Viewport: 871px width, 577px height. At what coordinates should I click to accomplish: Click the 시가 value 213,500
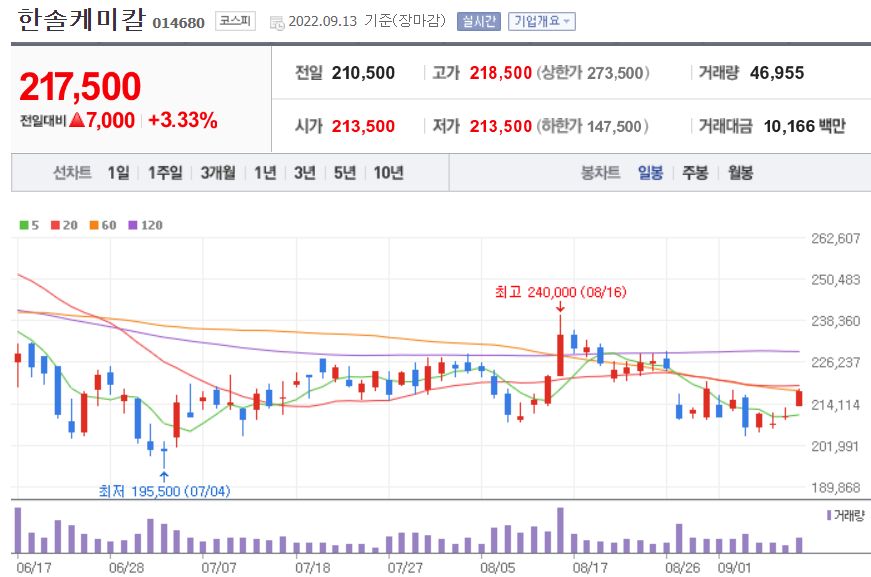(x=363, y=126)
